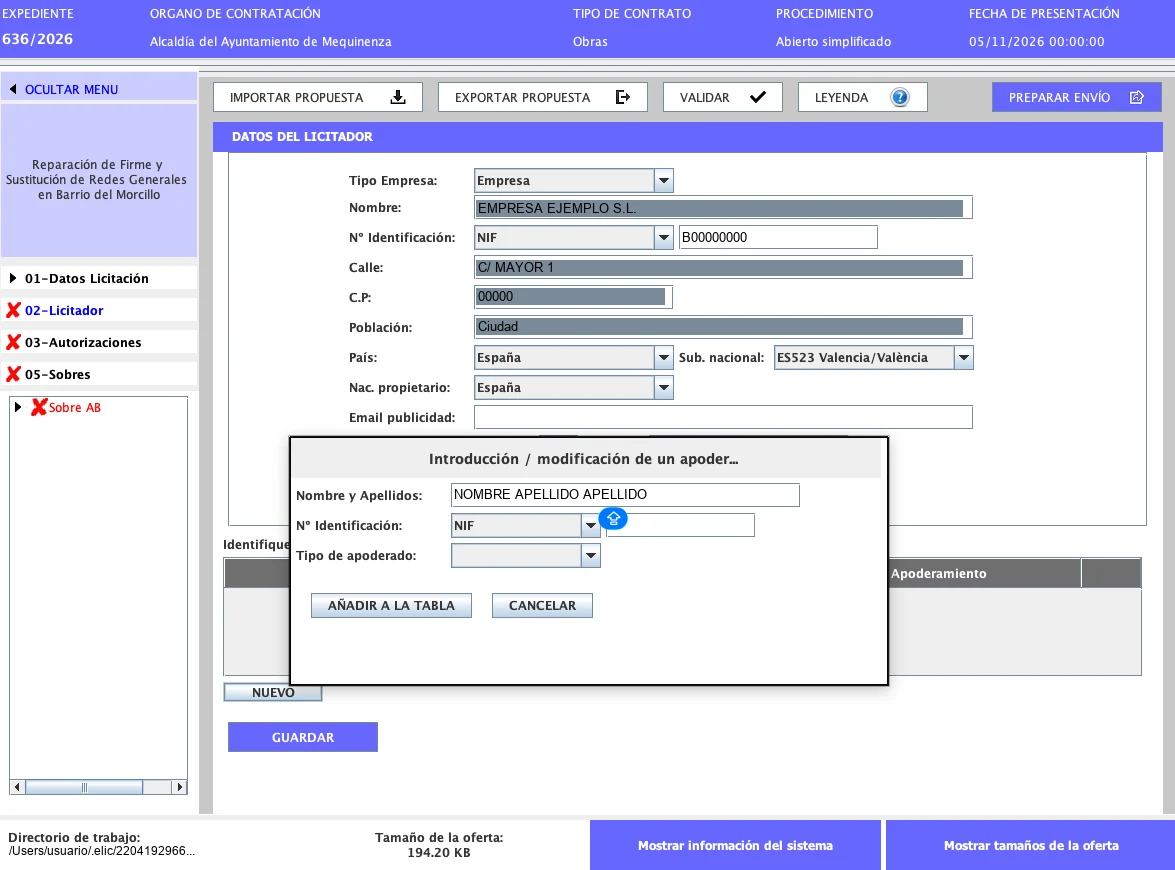Cancel the apoderado dialog
Image resolution: width=1175 pixels, height=870 pixels.
(542, 605)
